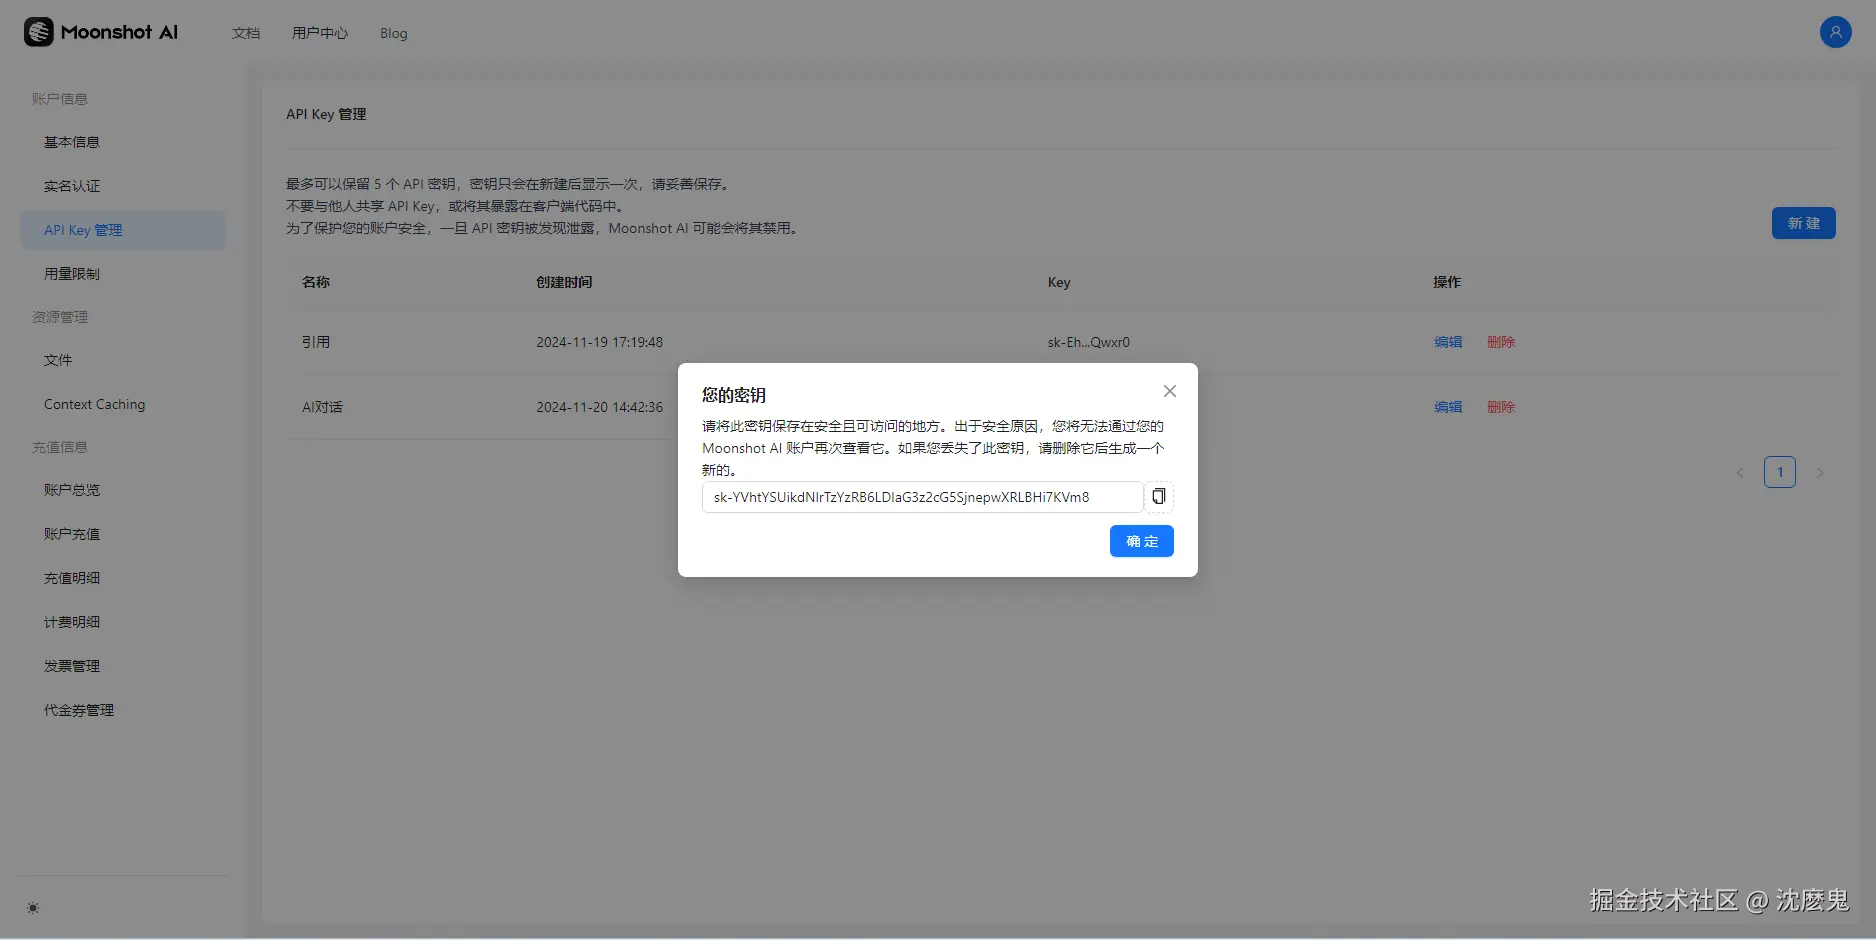
Task: Expand the 充值信息 section
Action: click(59, 446)
